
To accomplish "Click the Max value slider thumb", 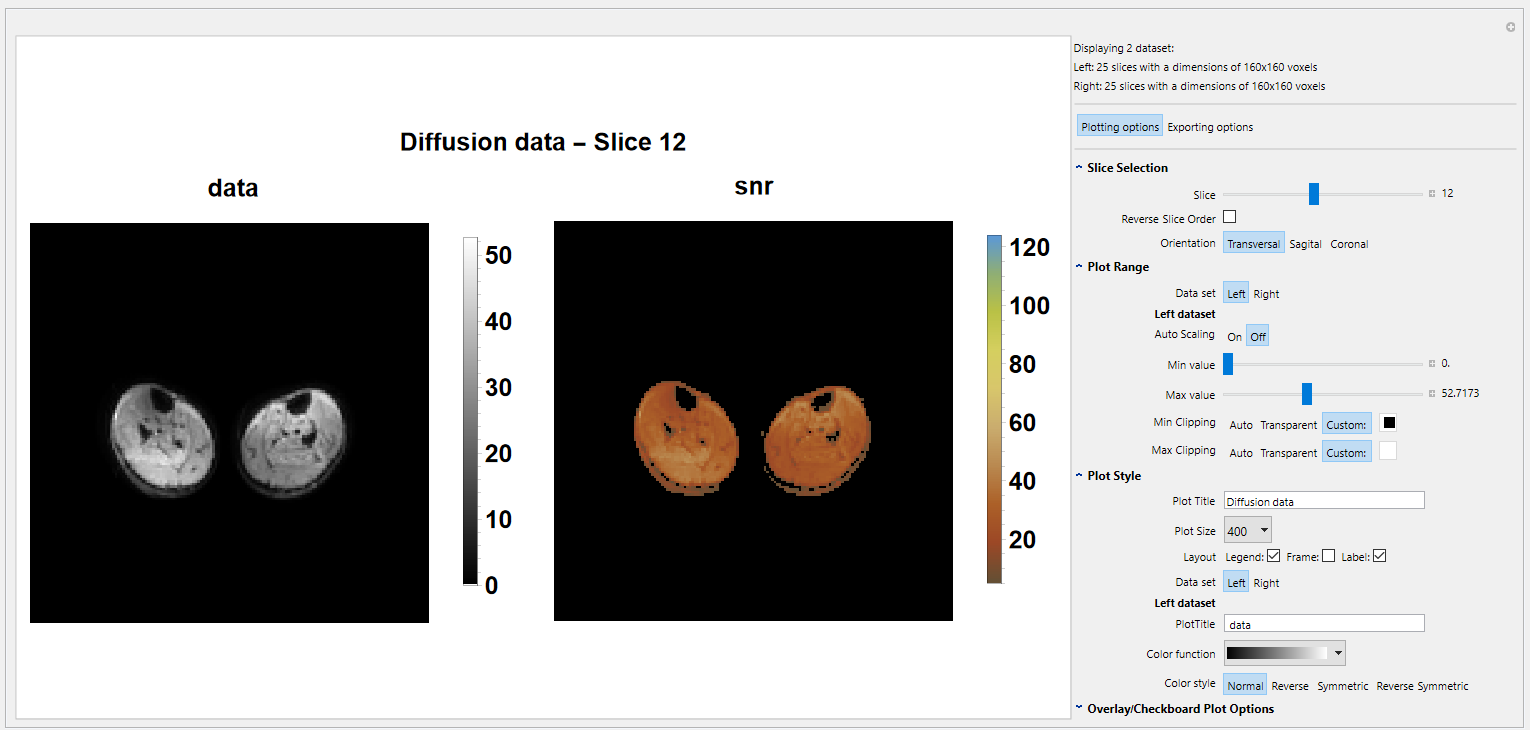I will (x=1307, y=393).
